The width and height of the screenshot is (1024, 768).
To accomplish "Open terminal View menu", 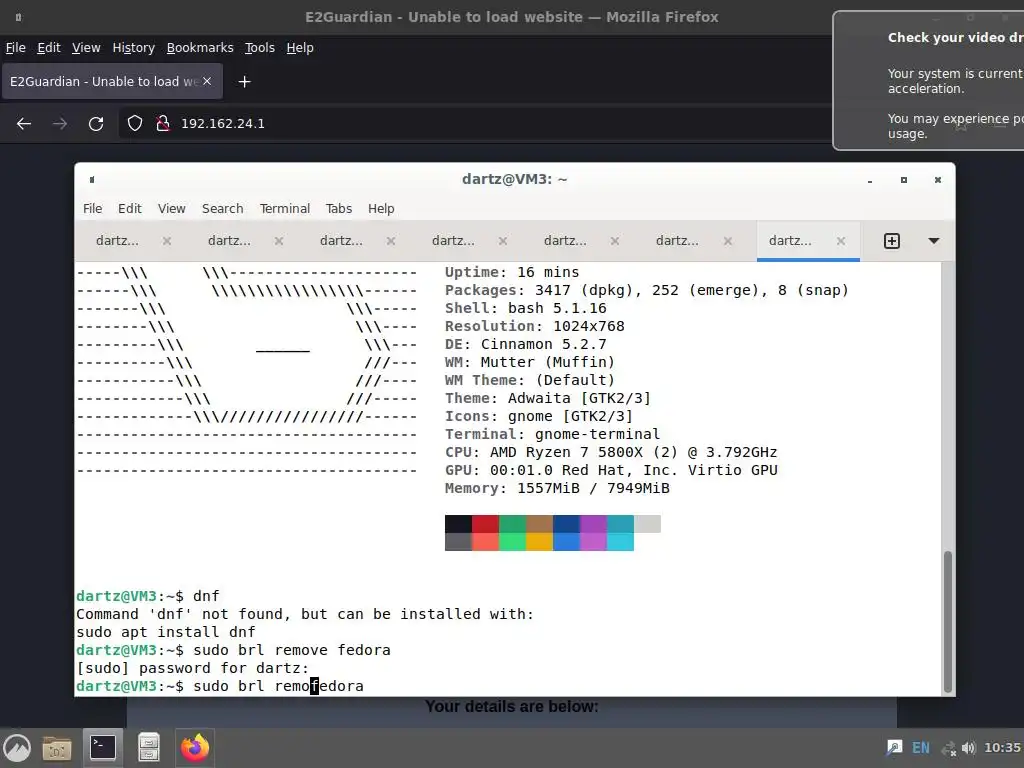I will [x=172, y=208].
